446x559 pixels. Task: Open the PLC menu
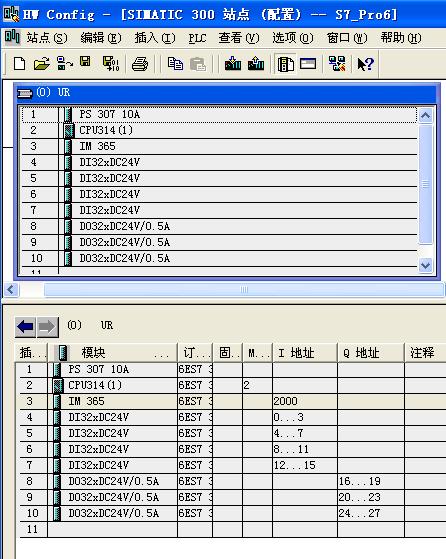tap(198, 38)
